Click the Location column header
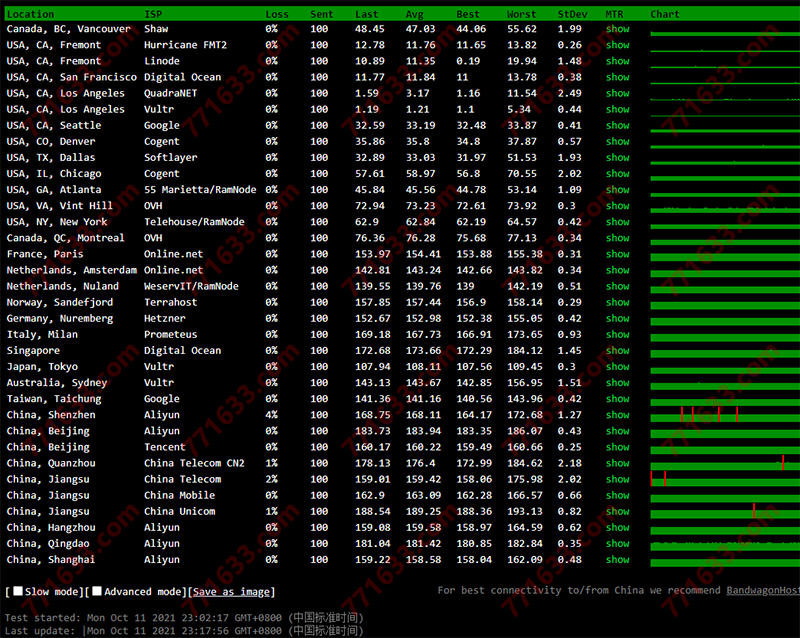This screenshot has width=800, height=638. coord(30,14)
